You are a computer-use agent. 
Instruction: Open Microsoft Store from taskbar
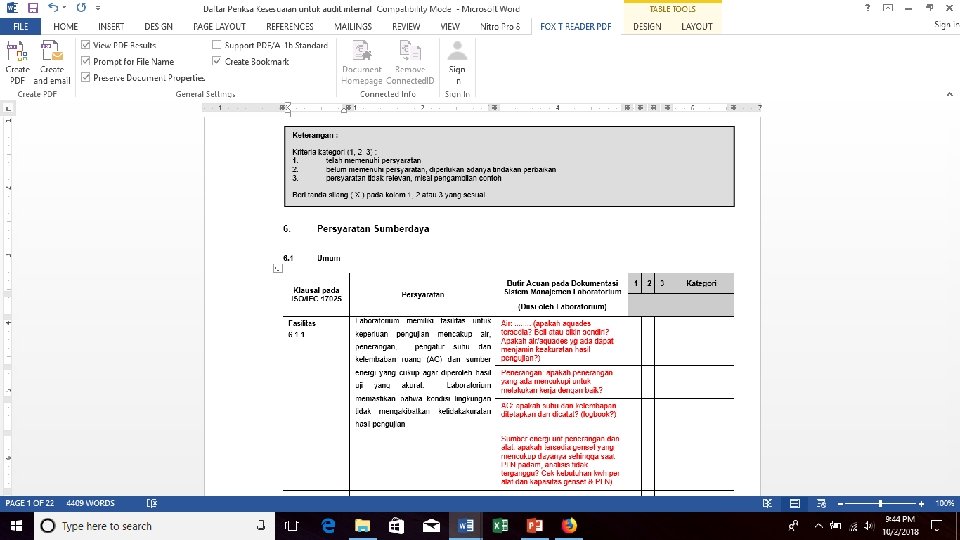pyautogui.click(x=397, y=526)
